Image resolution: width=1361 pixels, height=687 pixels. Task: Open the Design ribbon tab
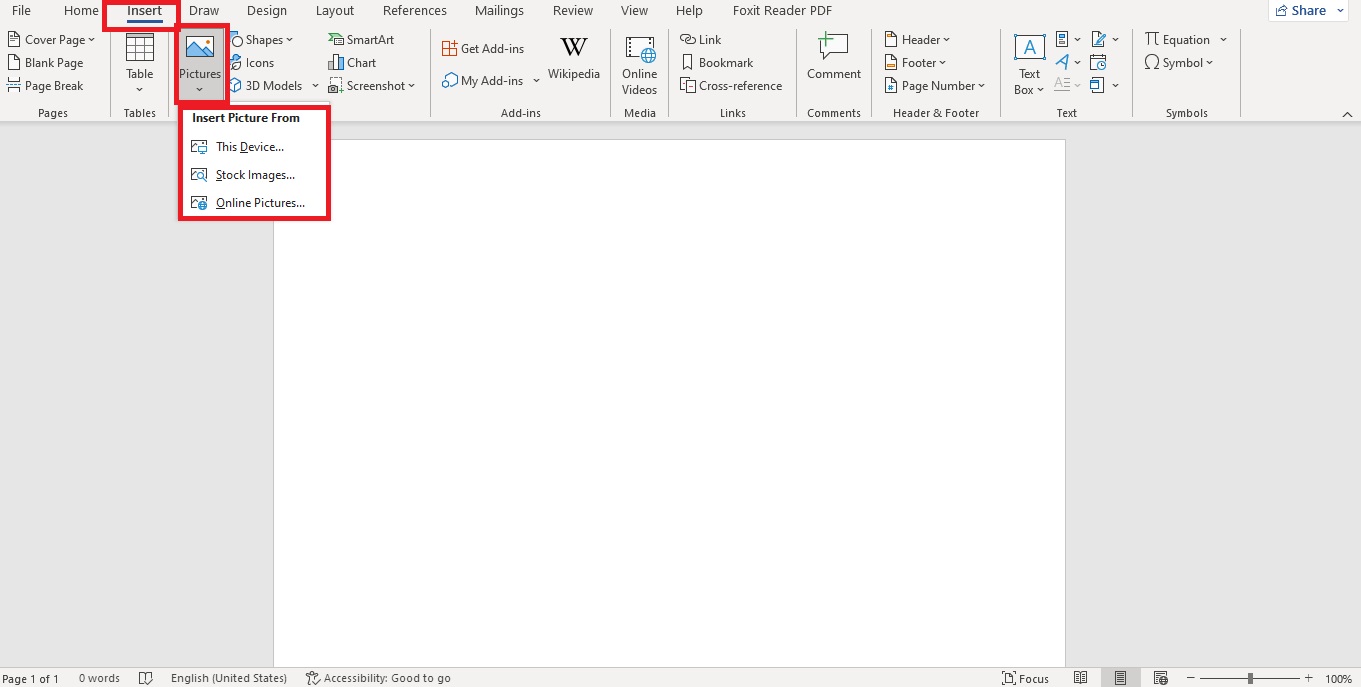[x=266, y=11]
